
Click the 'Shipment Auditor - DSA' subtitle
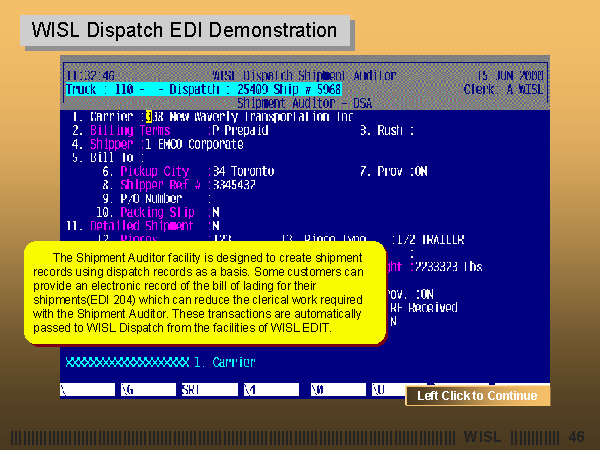(305, 103)
